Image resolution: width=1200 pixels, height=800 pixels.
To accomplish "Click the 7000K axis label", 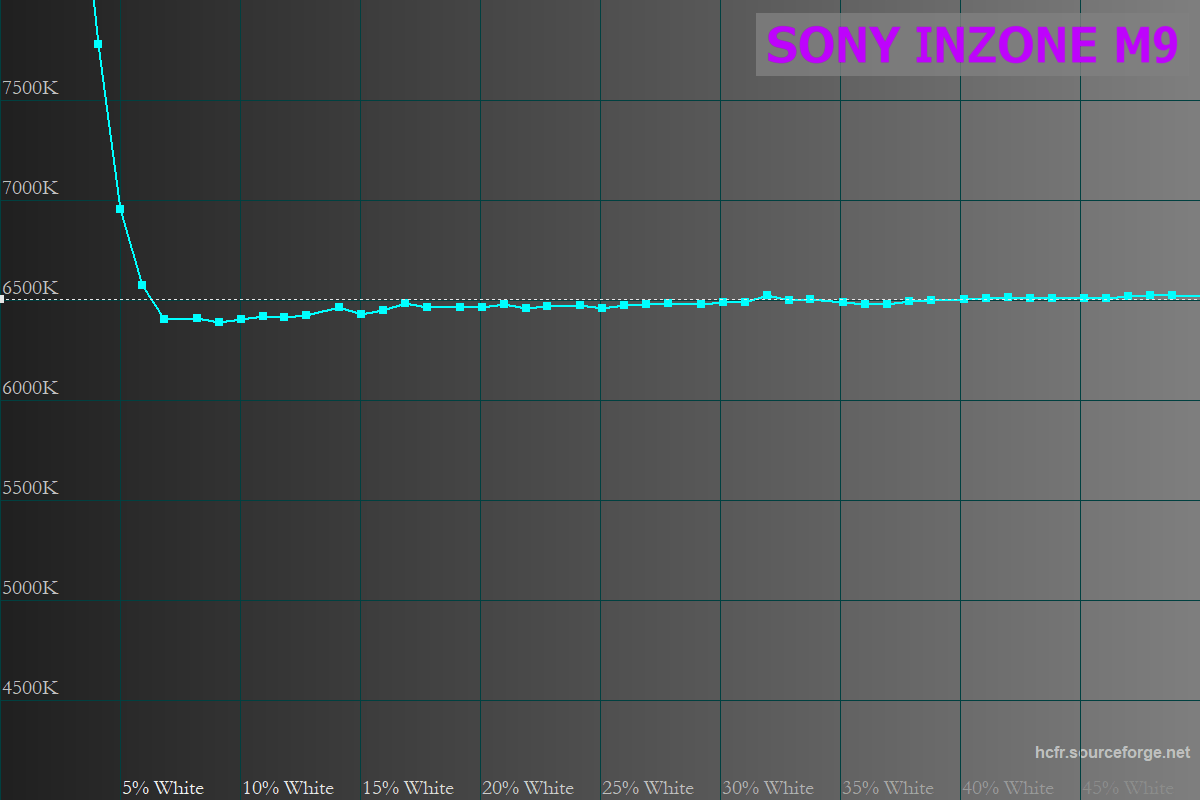I will (x=30, y=188).
